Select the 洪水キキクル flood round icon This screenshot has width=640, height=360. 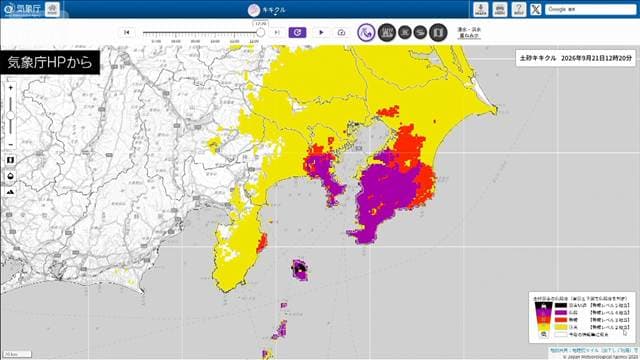404,32
